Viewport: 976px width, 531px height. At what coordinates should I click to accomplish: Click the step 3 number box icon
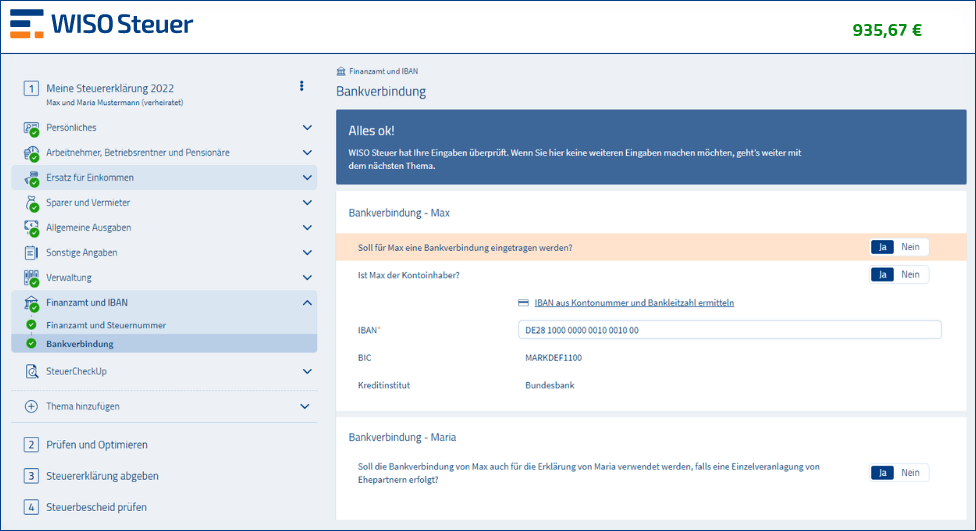31,476
